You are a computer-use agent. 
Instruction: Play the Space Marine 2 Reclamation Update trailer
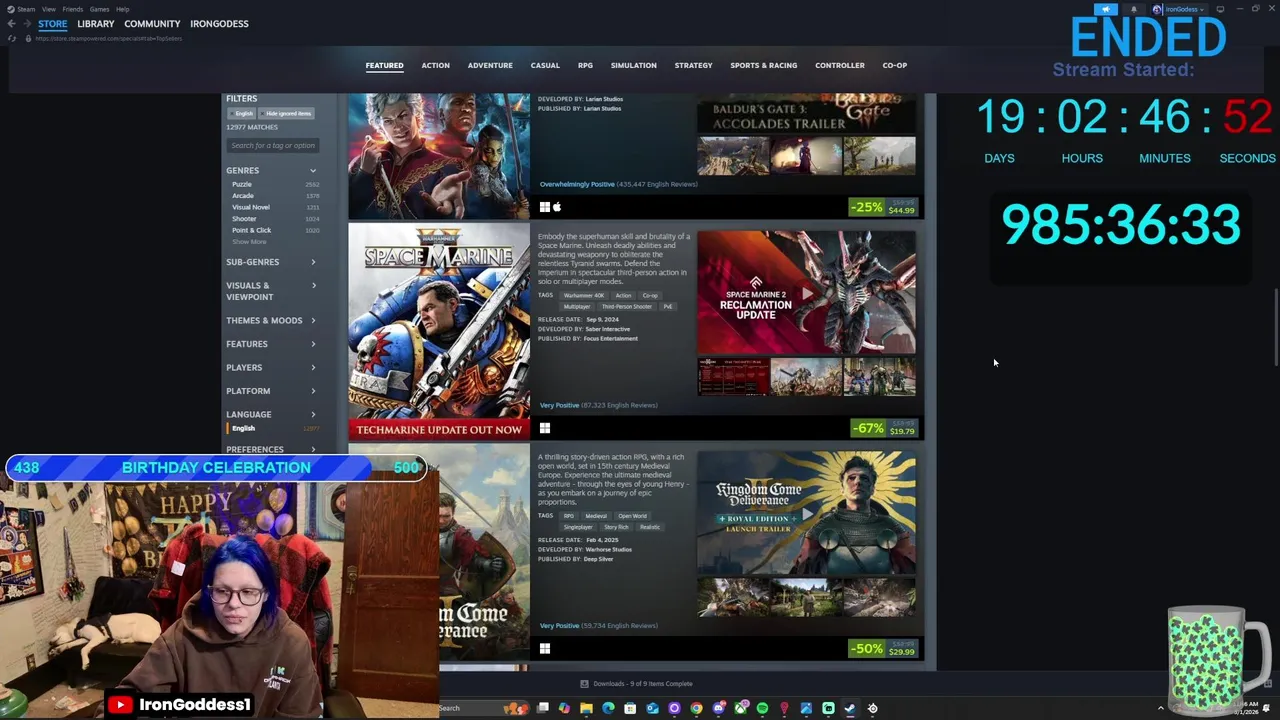pyautogui.click(x=806, y=293)
